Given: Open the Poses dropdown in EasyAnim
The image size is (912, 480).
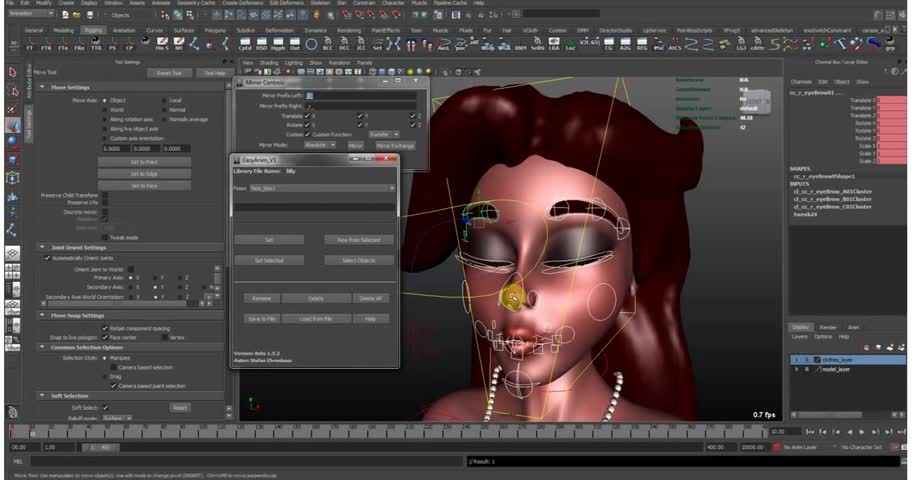Looking at the screenshot, I should coord(320,187).
